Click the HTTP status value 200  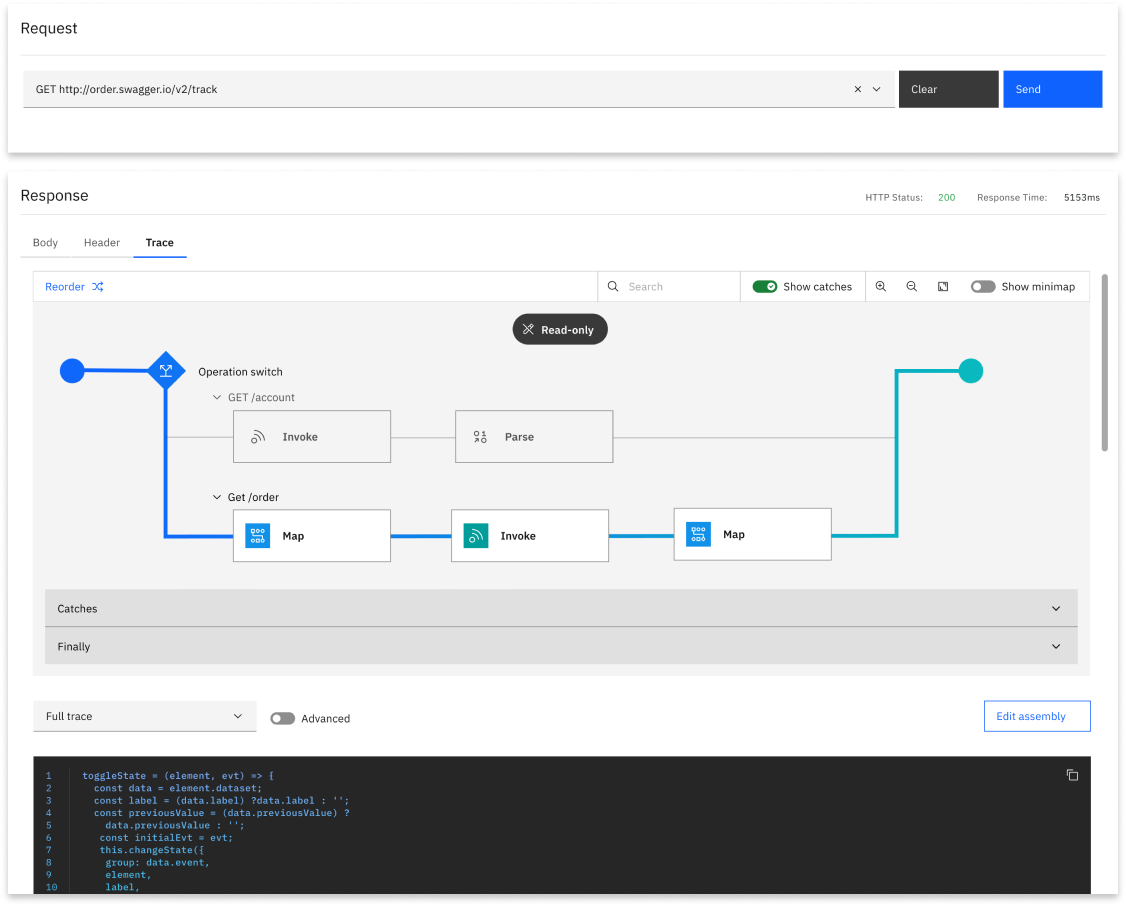coord(946,197)
